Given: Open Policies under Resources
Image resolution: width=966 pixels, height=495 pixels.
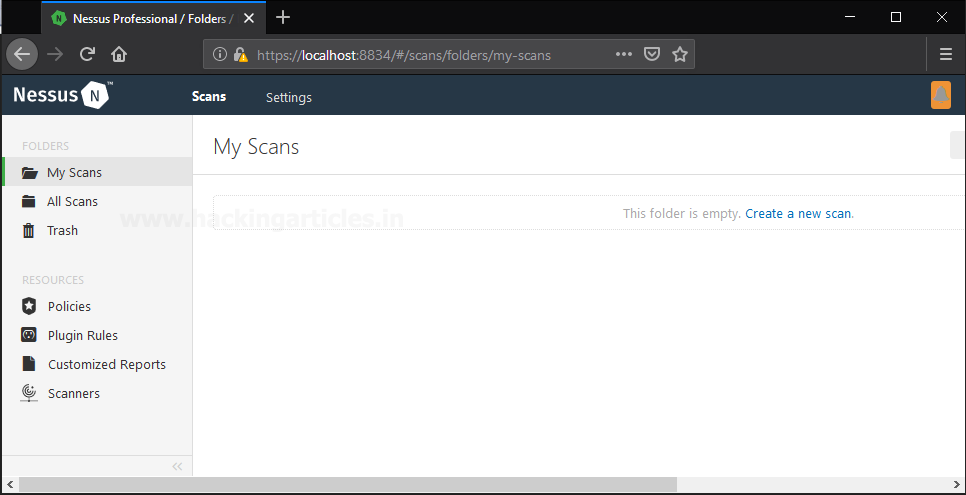Looking at the screenshot, I should [97, 306].
